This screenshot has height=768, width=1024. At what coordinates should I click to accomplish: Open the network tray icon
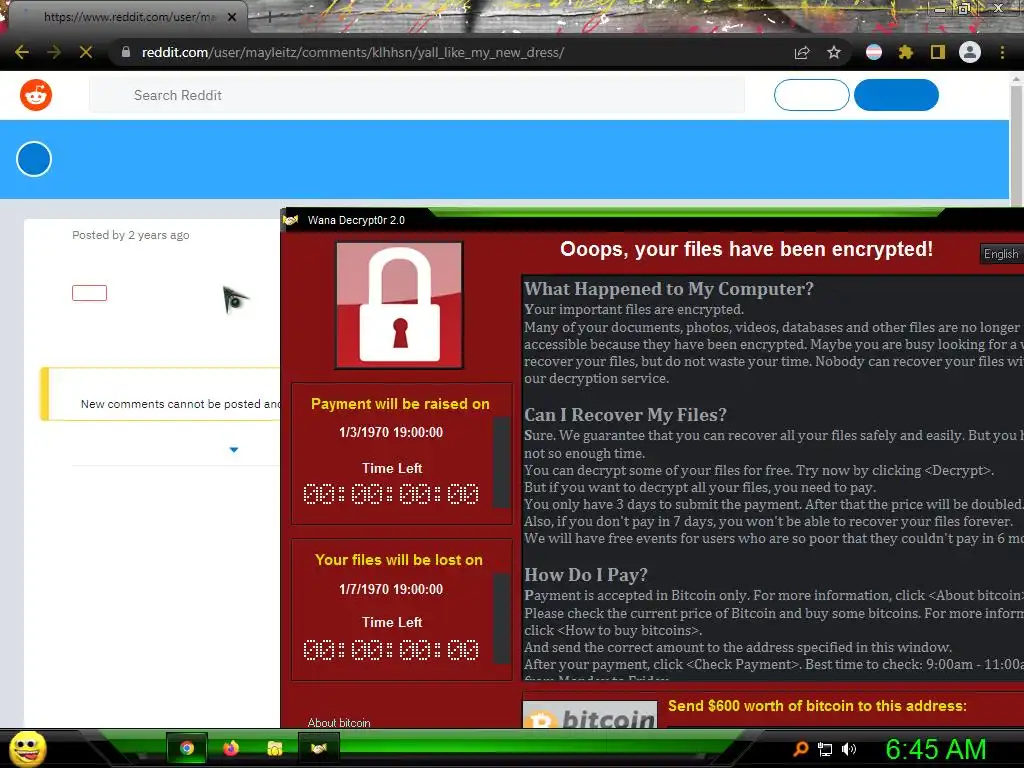(825, 750)
